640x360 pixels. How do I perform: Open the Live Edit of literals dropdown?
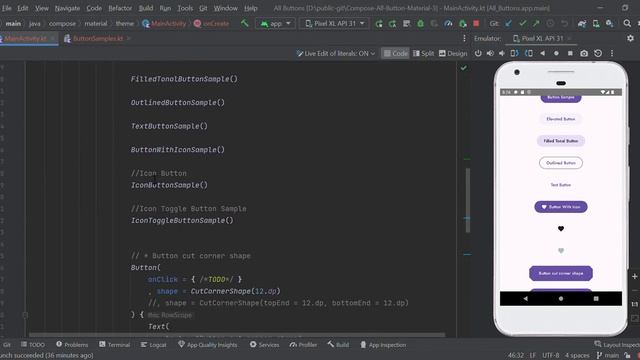pos(336,53)
